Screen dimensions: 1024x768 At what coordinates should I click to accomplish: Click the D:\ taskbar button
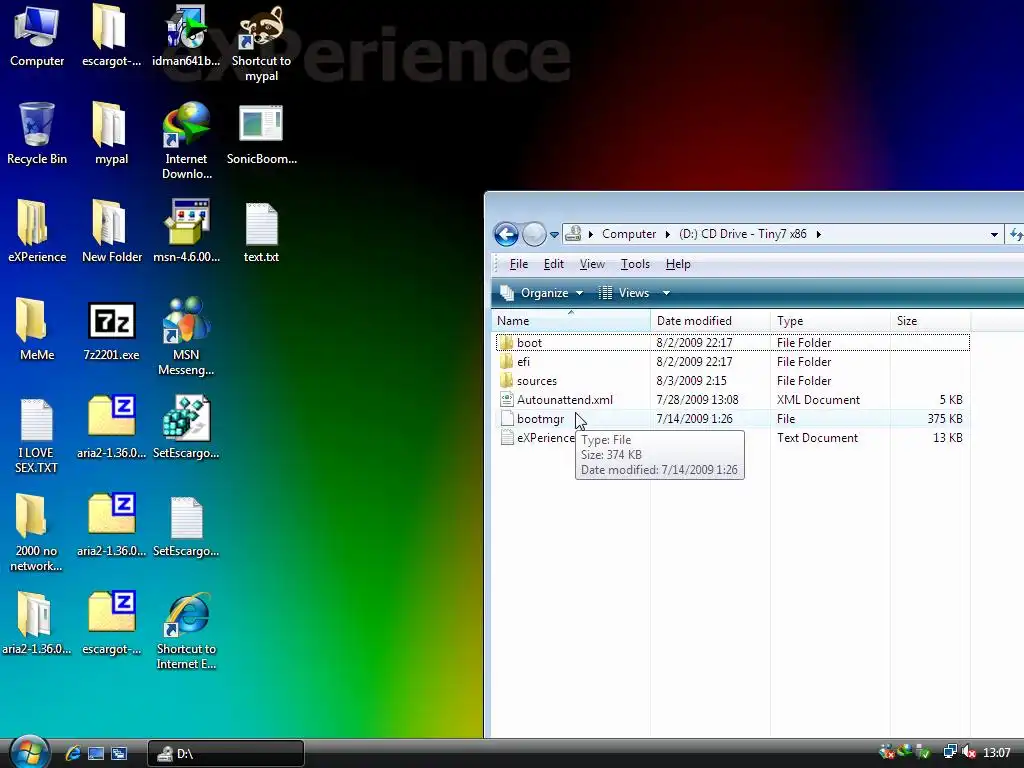[226, 754]
